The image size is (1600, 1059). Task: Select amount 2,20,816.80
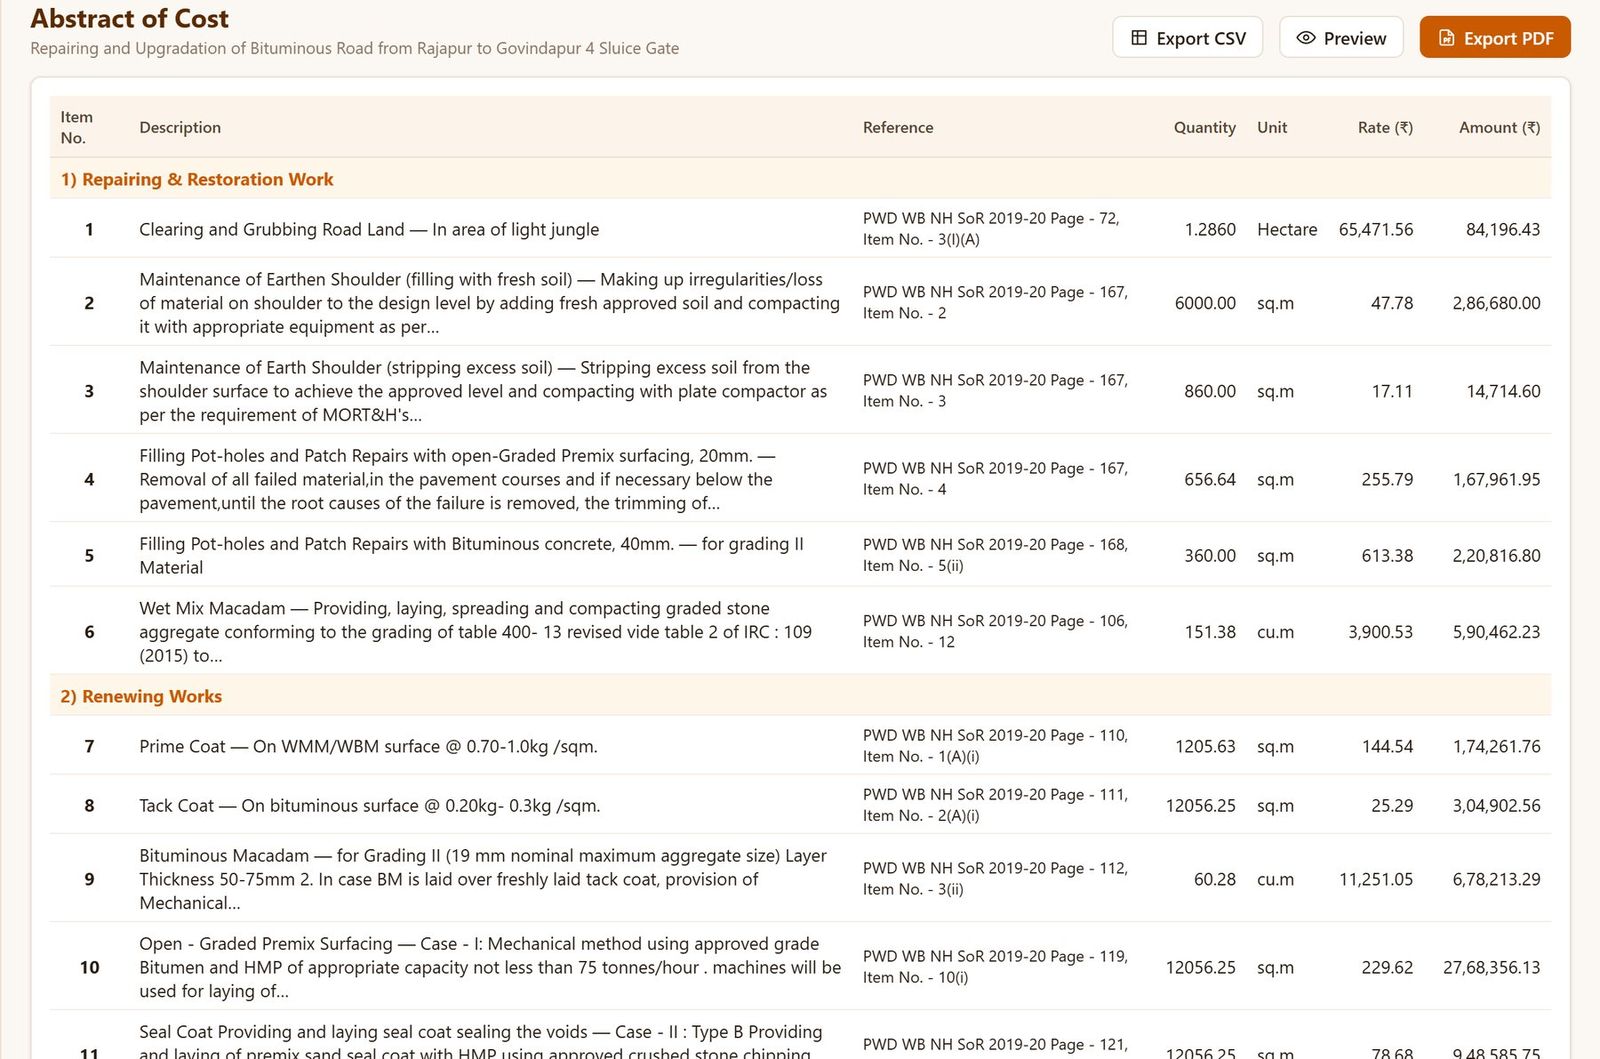tap(1496, 555)
